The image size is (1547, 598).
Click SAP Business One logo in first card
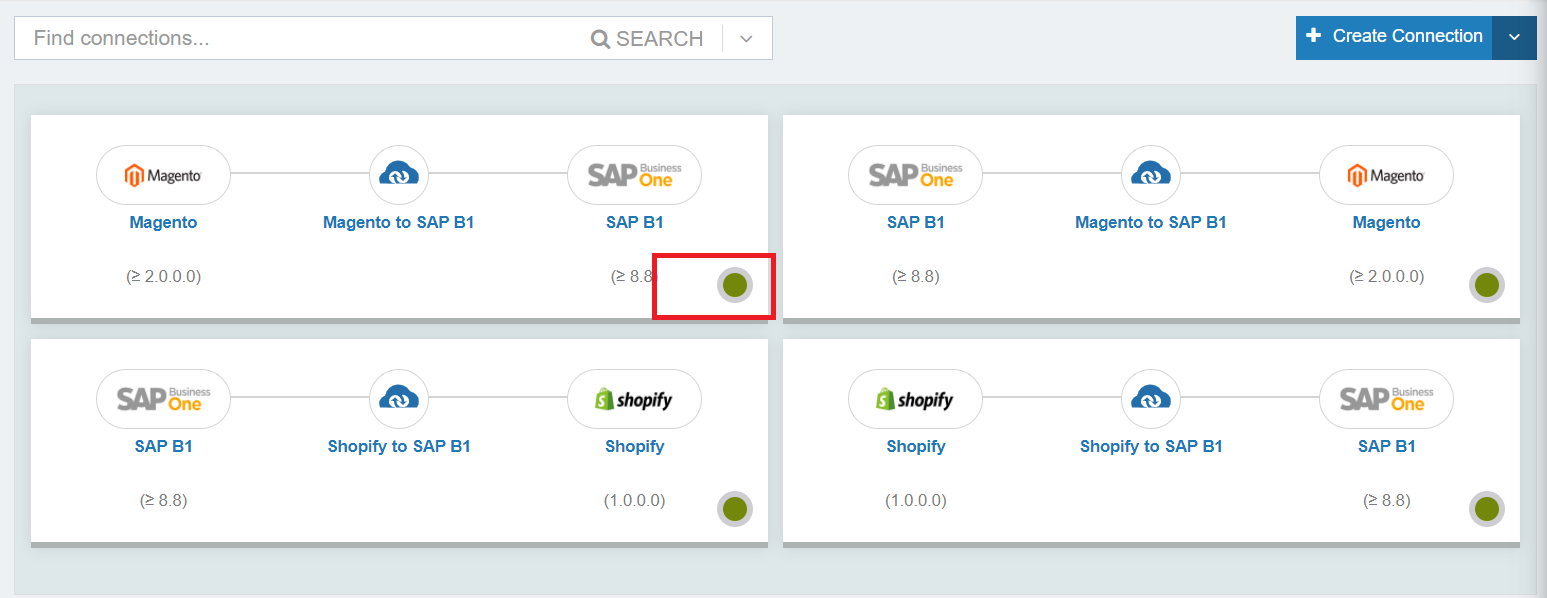[634, 175]
